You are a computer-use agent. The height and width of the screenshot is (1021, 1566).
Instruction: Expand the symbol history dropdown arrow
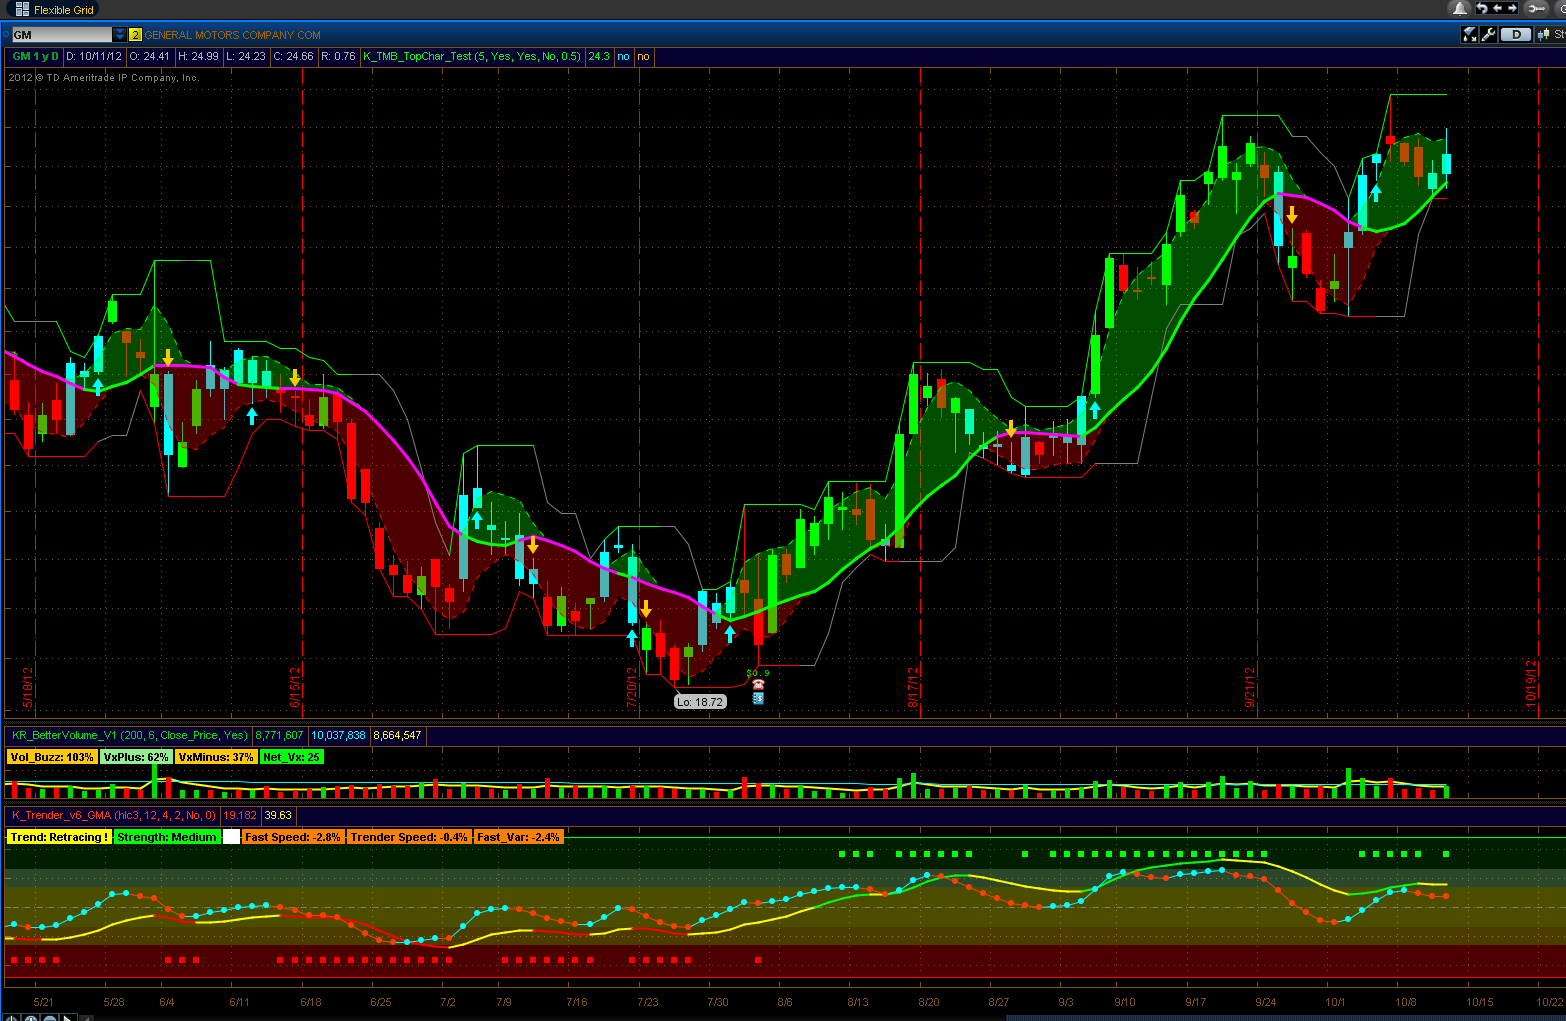coord(120,35)
